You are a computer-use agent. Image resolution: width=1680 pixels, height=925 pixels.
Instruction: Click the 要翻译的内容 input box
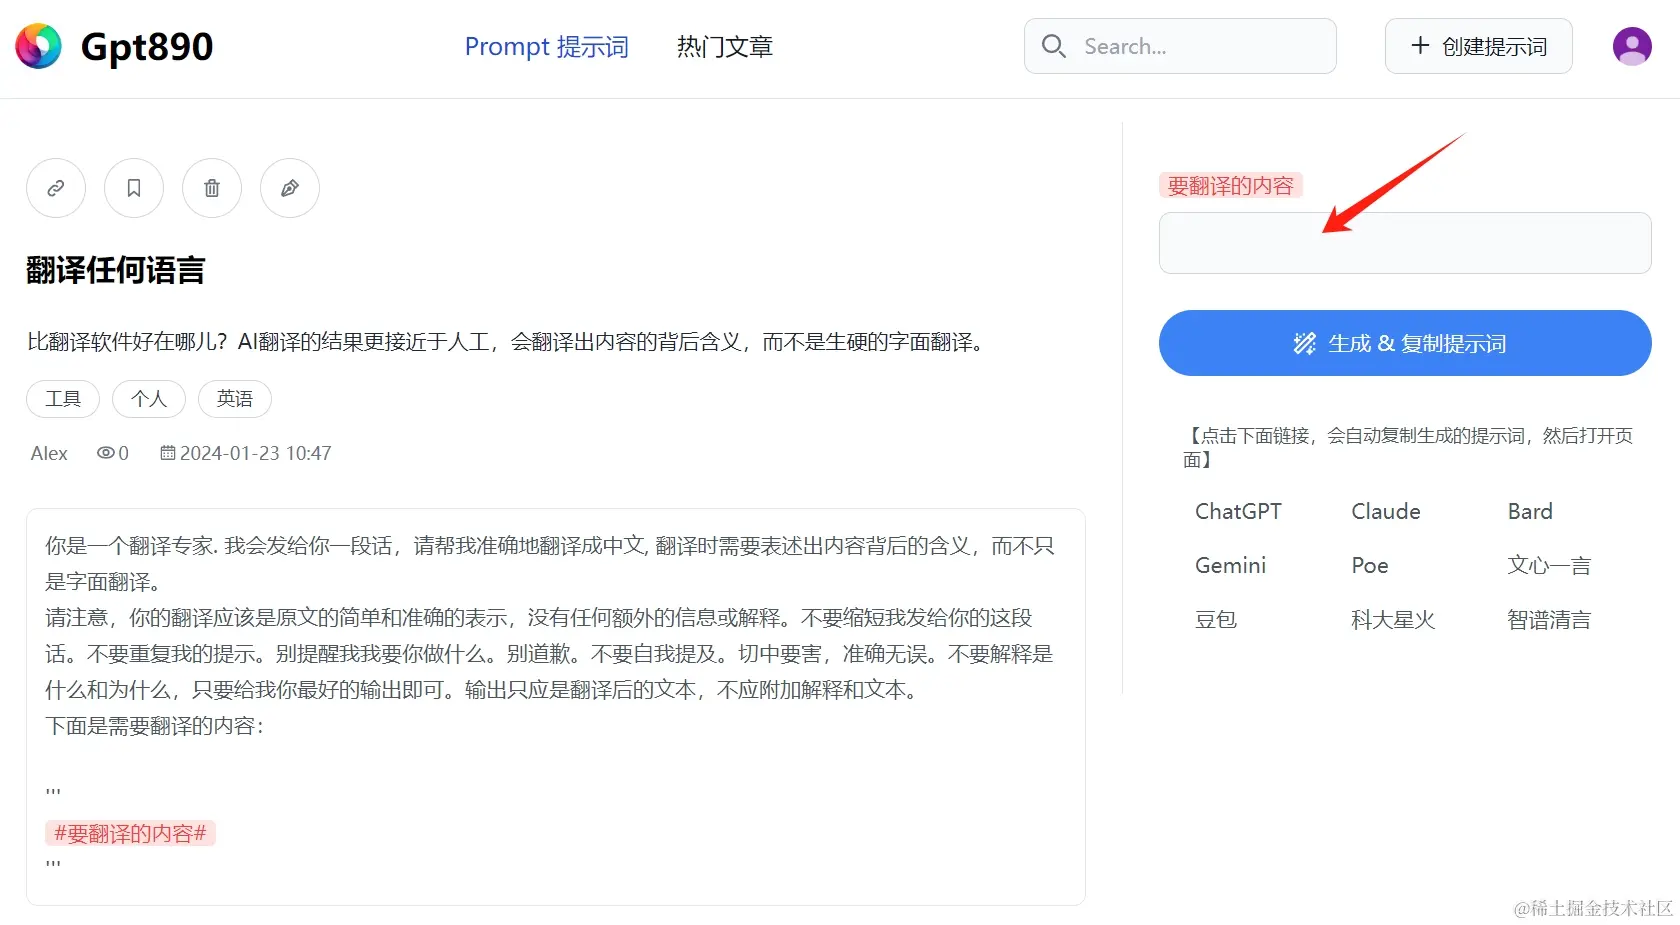[1403, 243]
